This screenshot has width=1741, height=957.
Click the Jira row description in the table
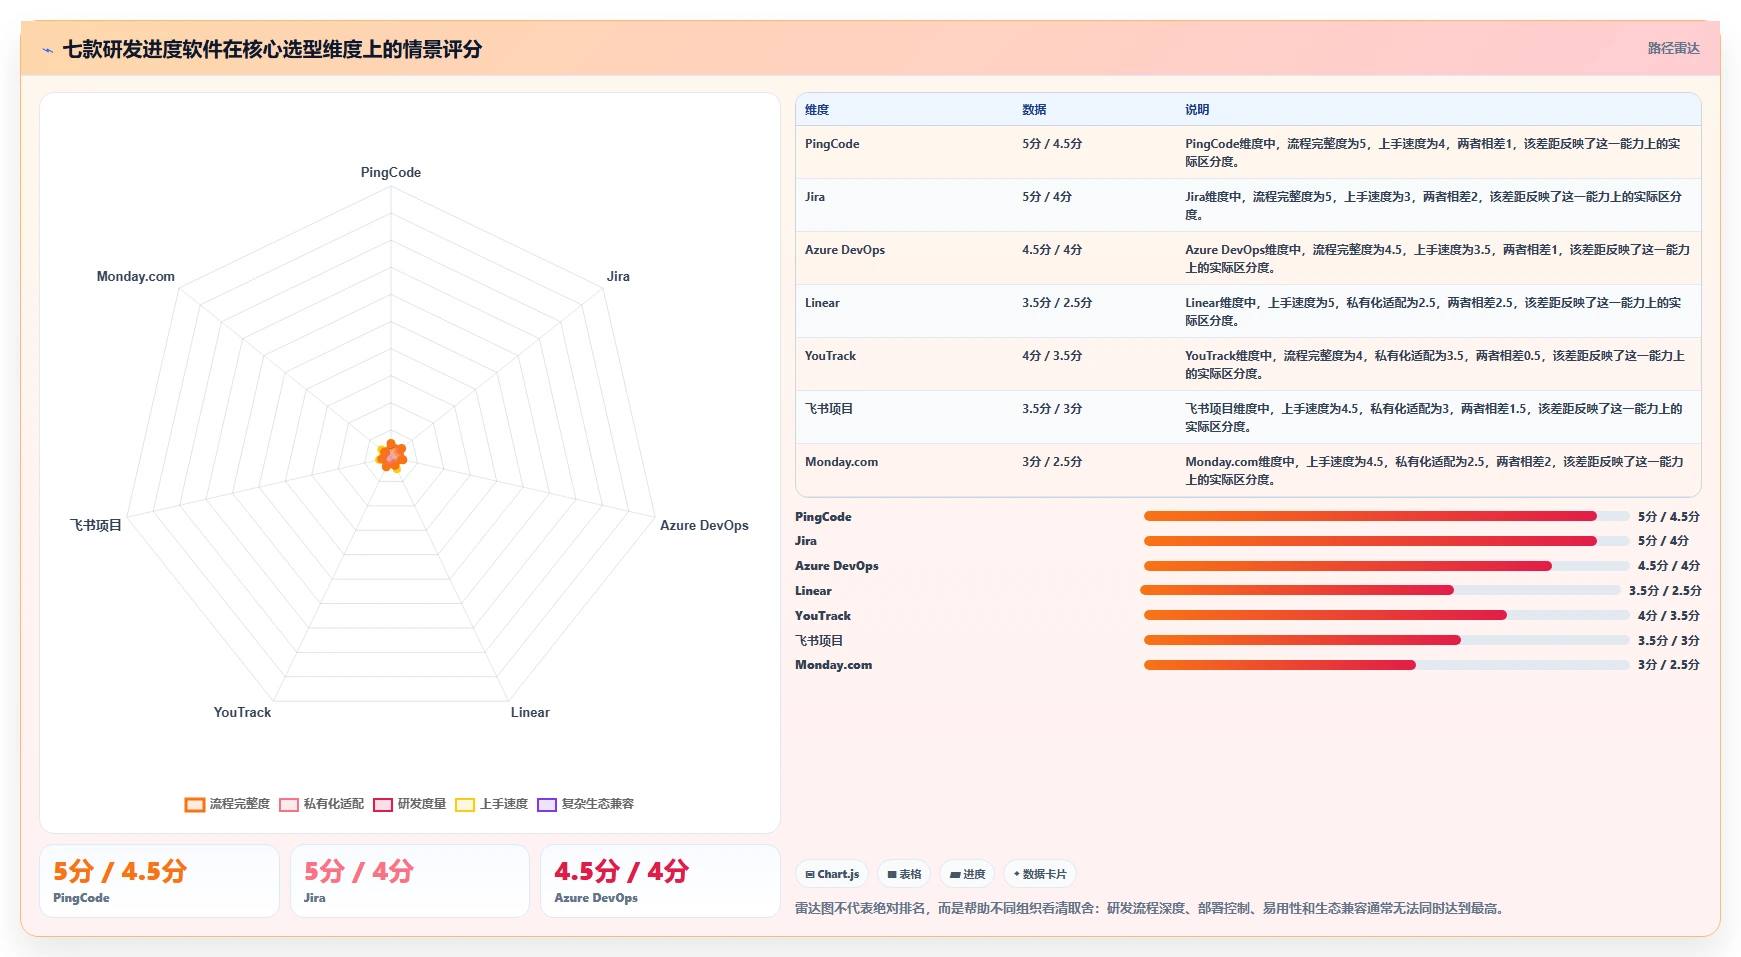pyautogui.click(x=1434, y=206)
